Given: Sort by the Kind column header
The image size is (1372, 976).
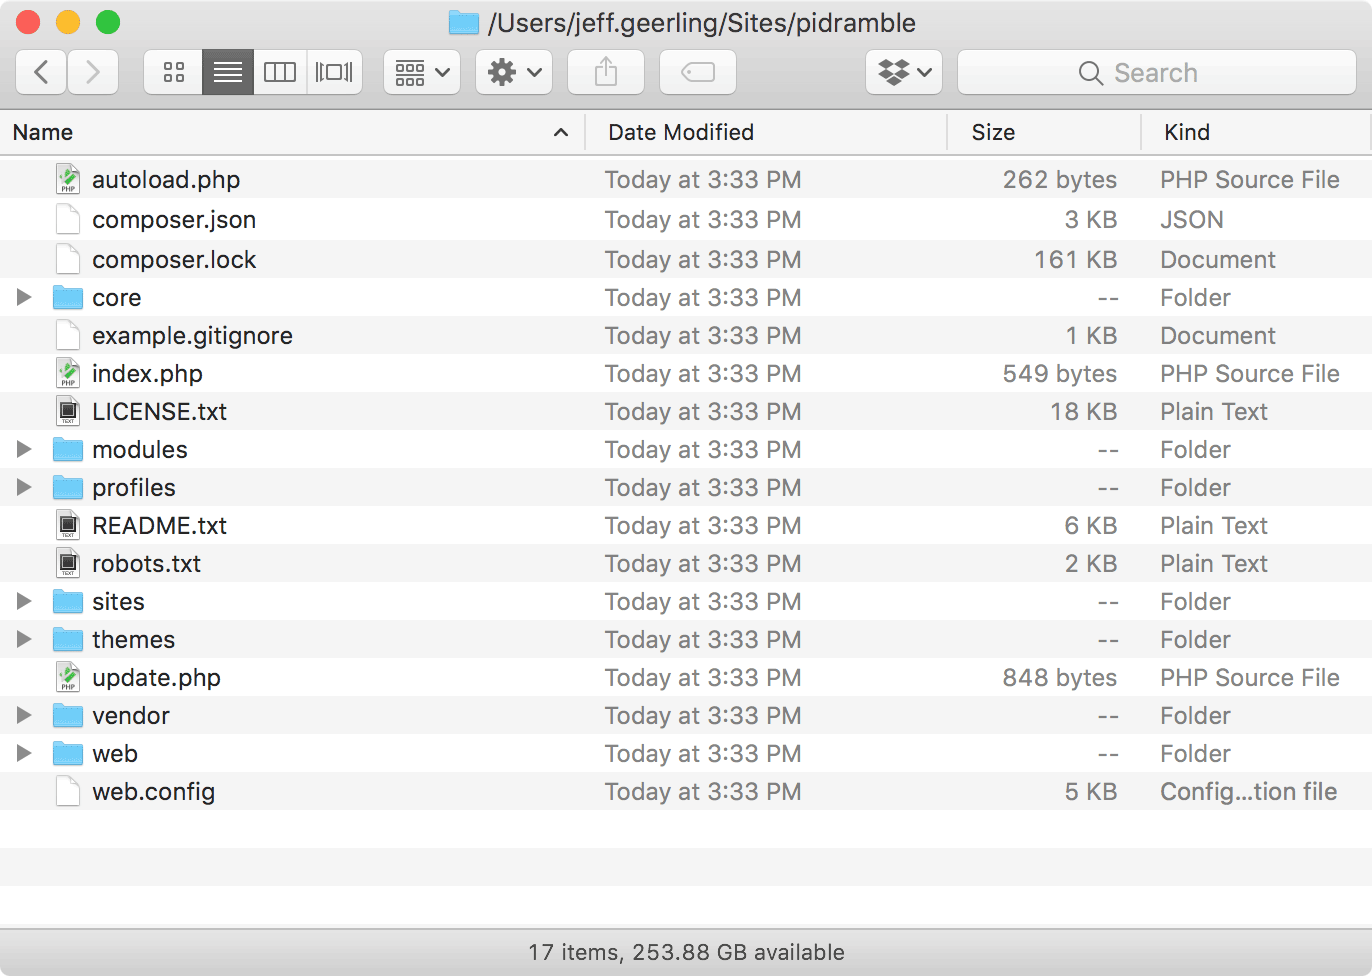Looking at the screenshot, I should 1257,132.
